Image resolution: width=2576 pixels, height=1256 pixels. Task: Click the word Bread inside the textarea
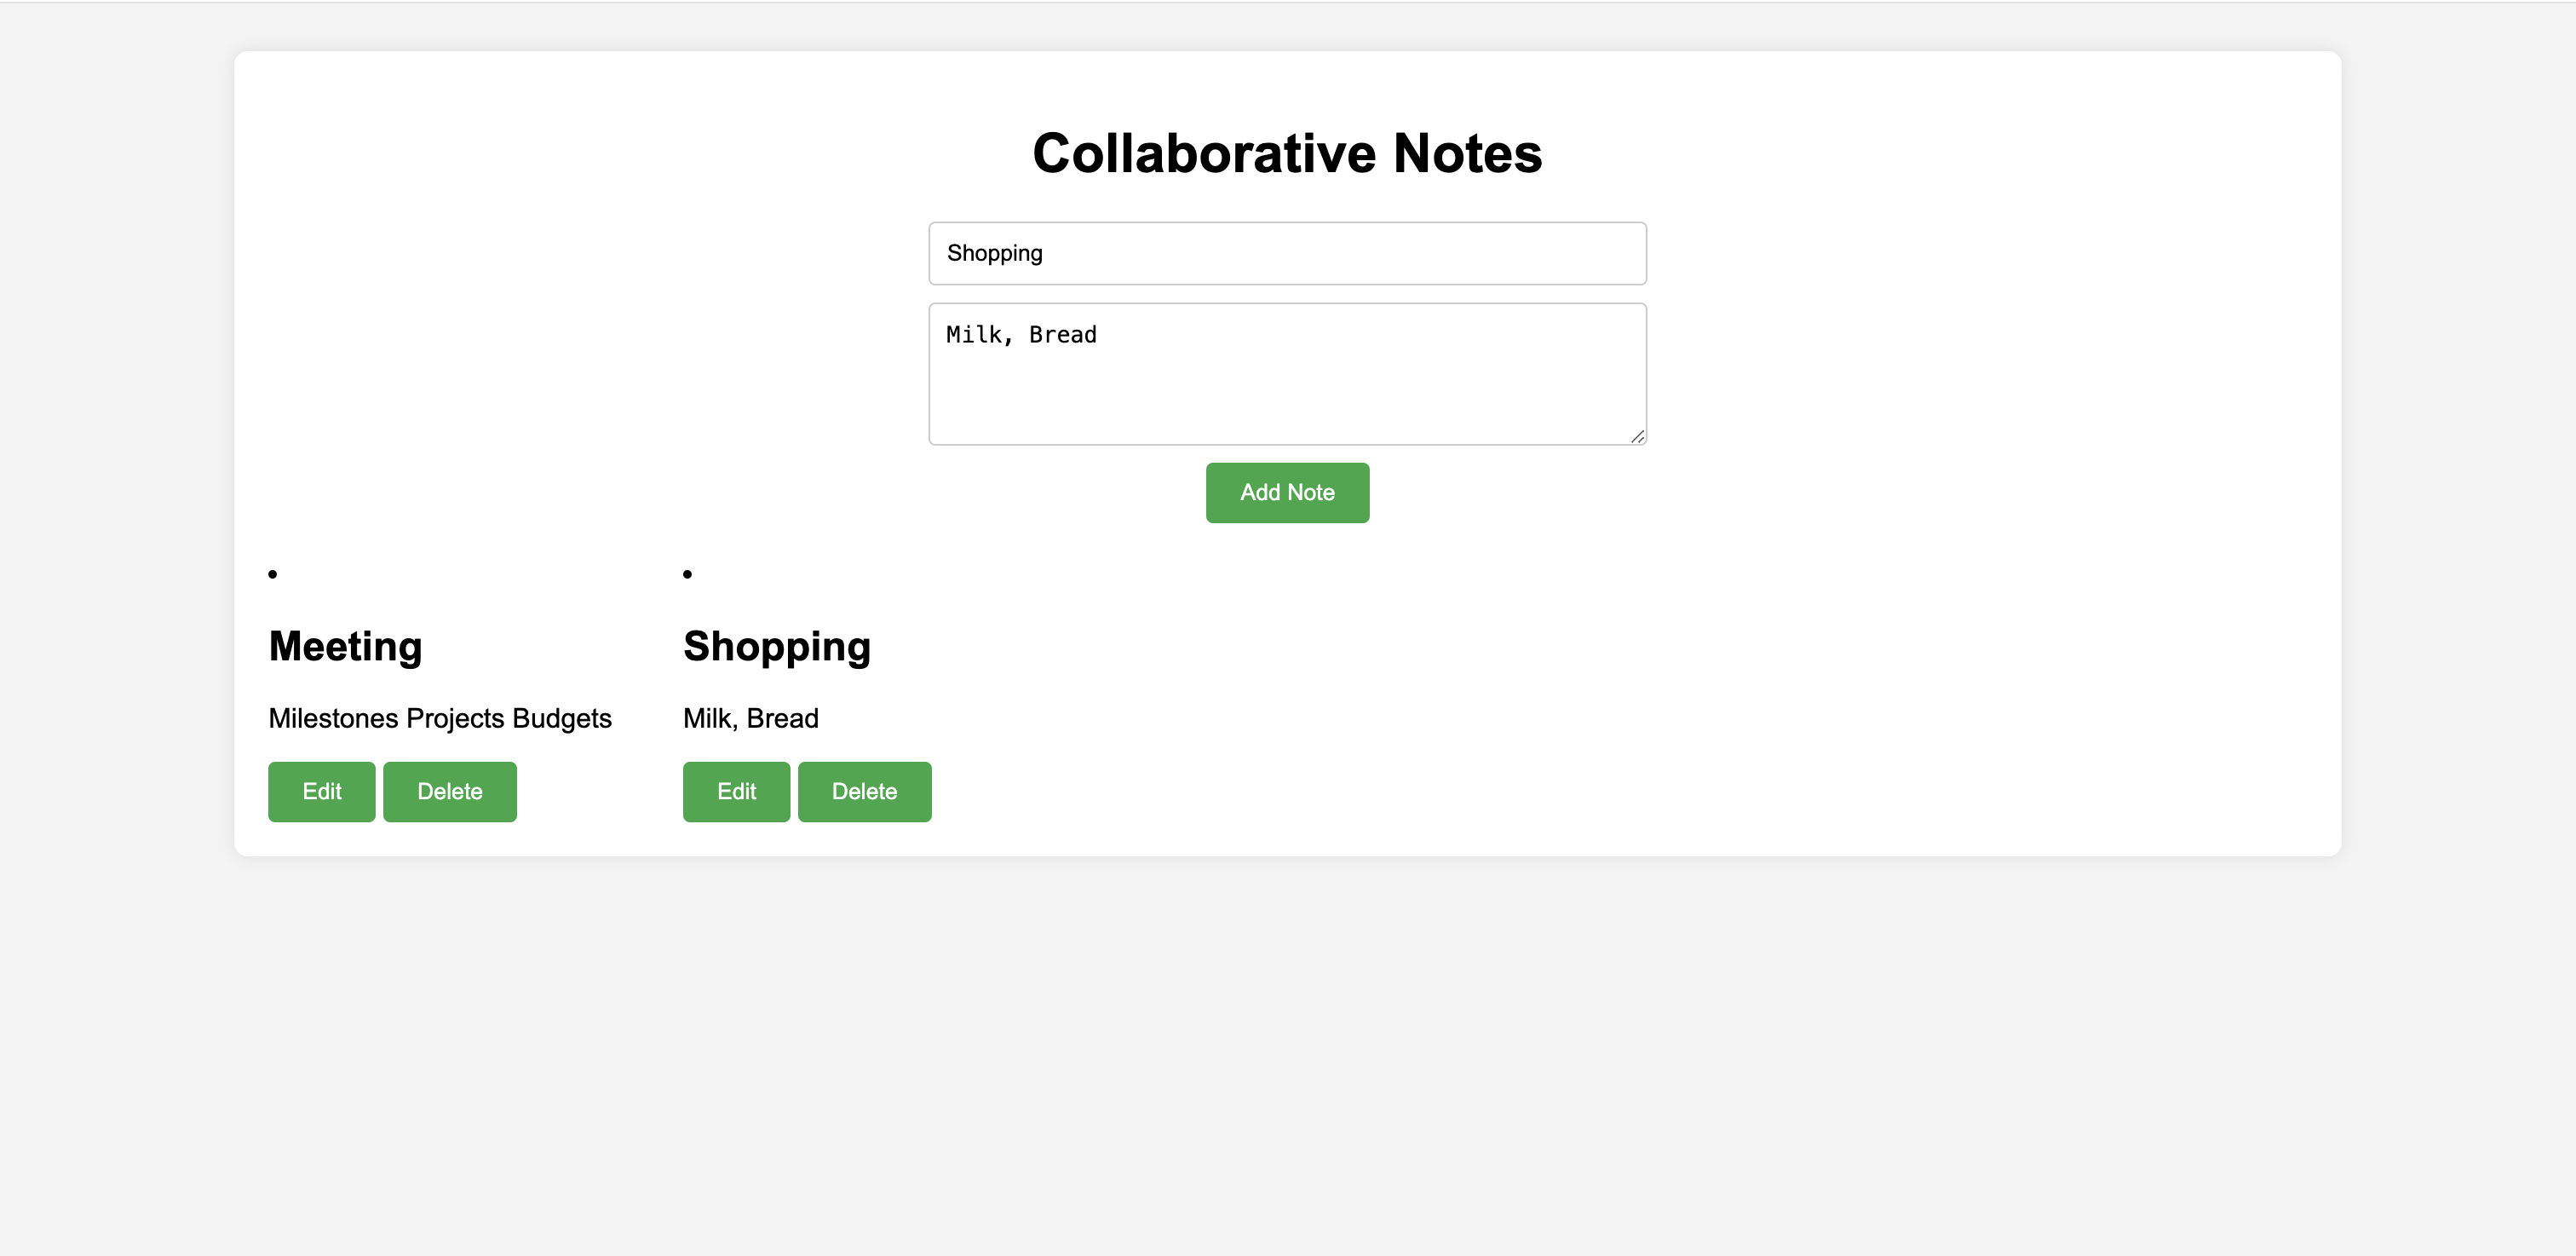[1062, 334]
